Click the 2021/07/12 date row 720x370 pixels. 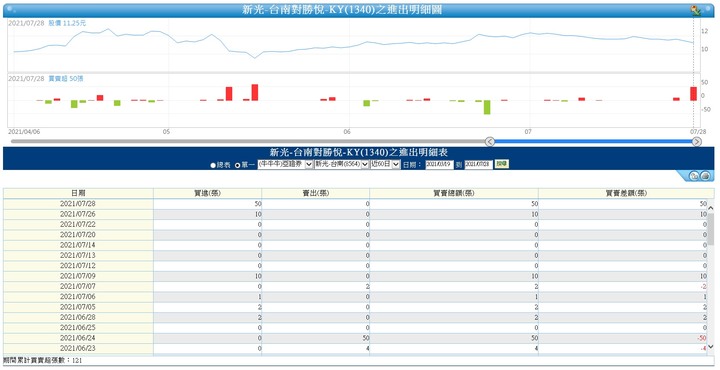click(78, 266)
